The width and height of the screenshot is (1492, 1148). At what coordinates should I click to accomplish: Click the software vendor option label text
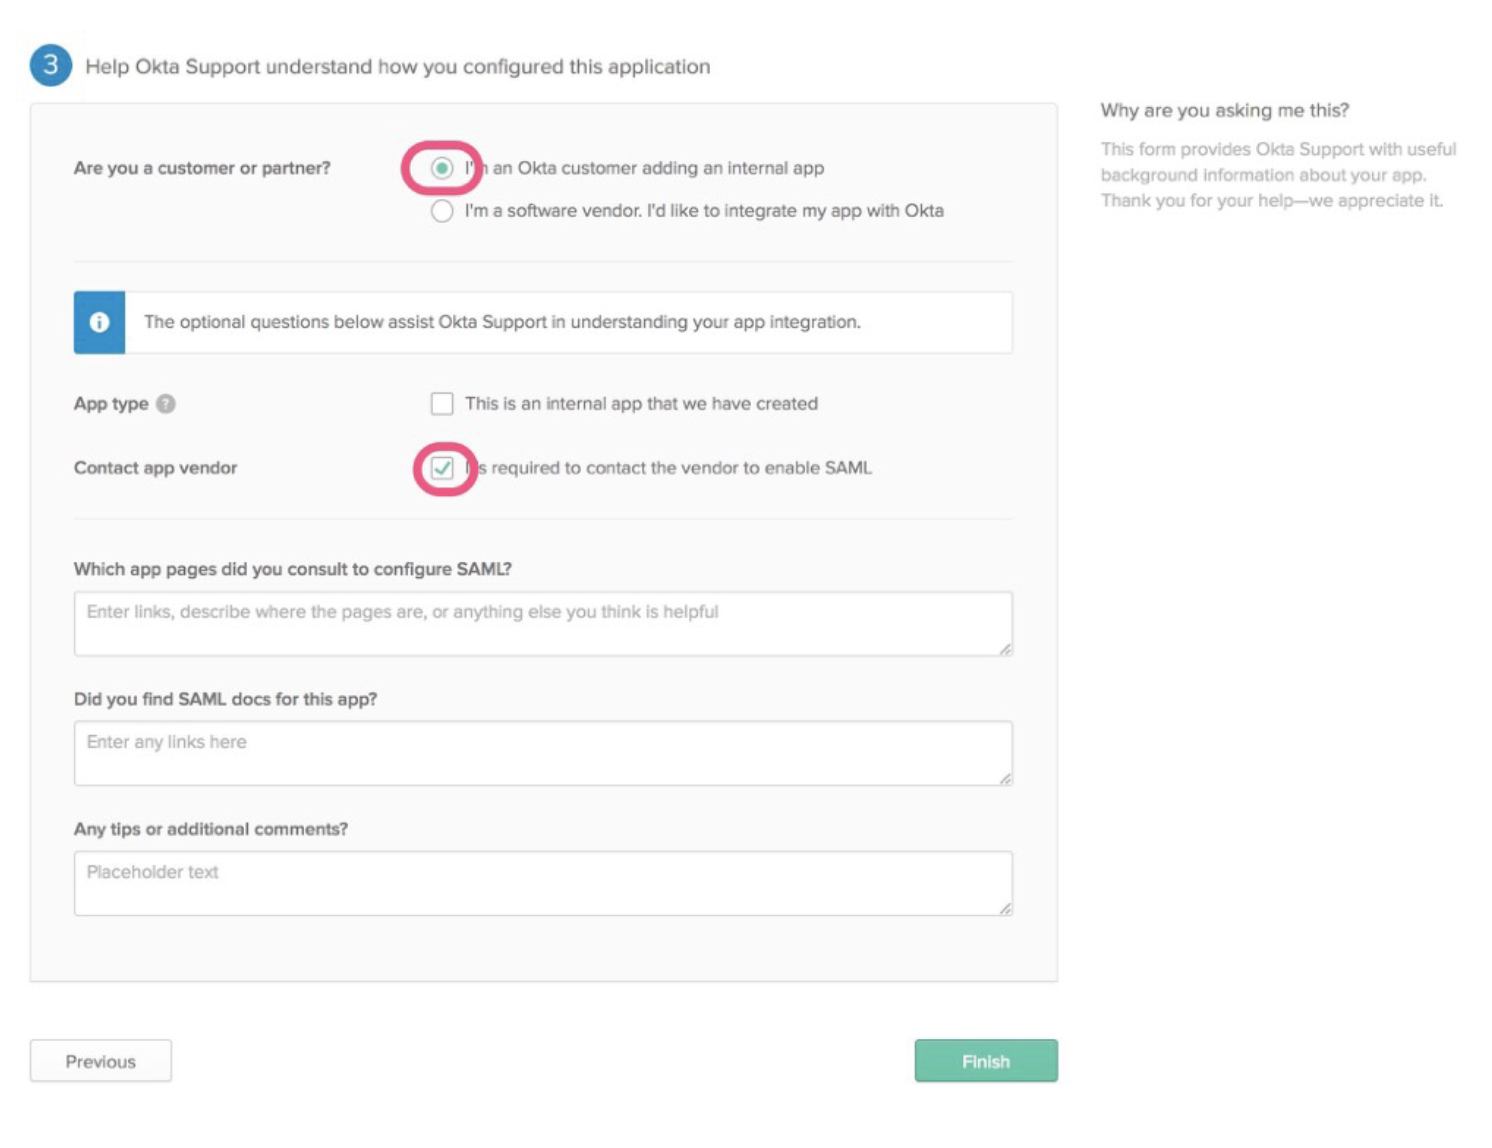[x=704, y=211]
